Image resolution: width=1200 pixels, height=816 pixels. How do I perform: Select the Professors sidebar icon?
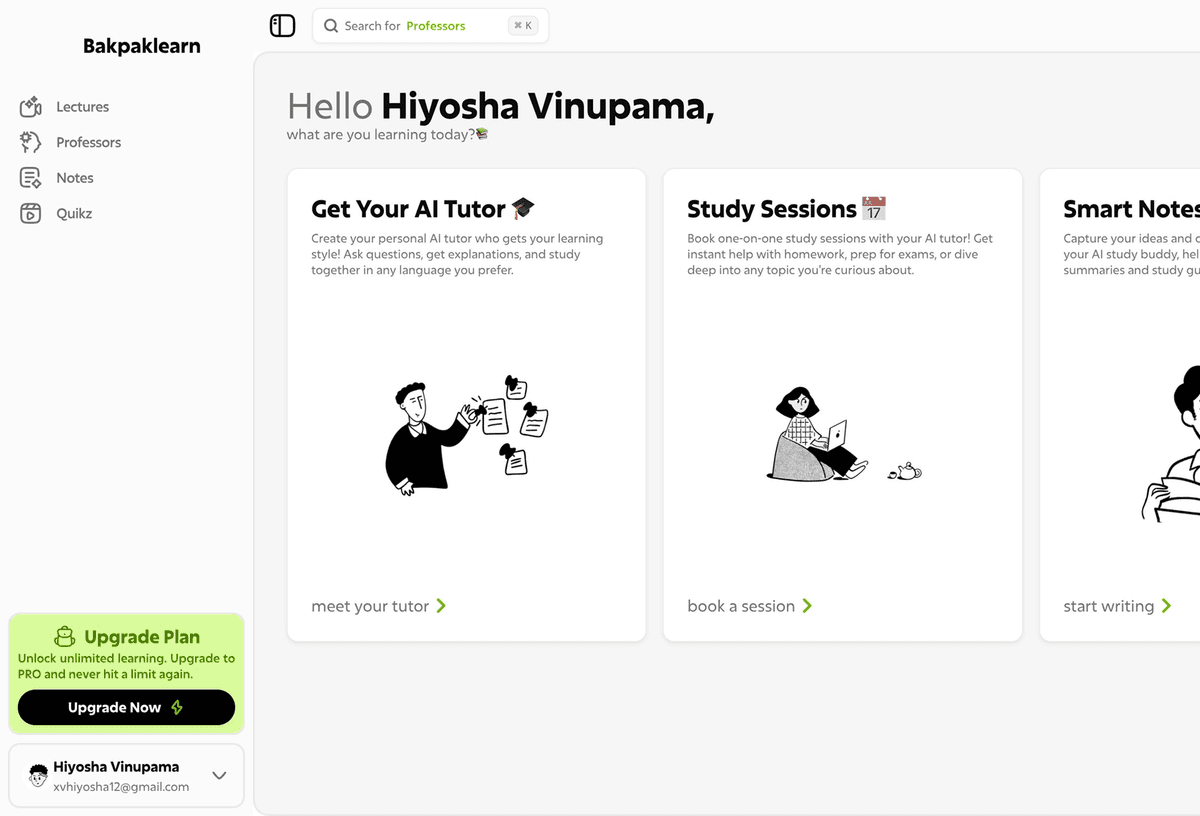click(31, 142)
